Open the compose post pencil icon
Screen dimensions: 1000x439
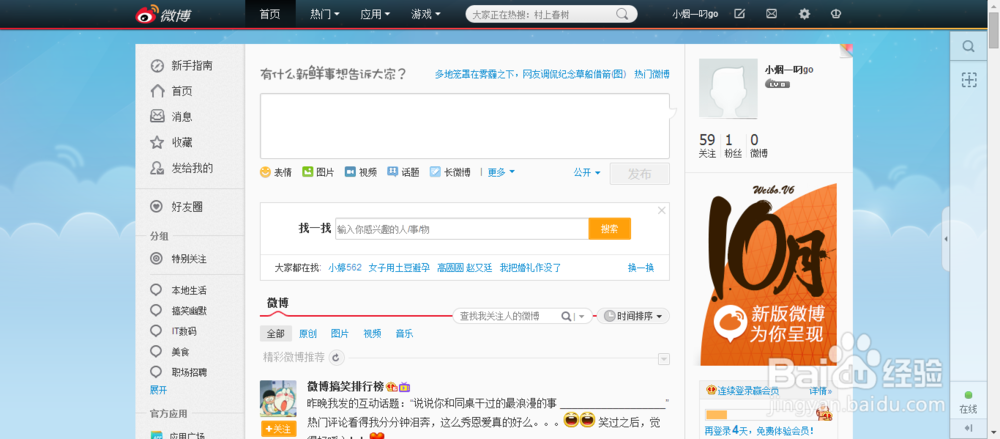pos(739,14)
